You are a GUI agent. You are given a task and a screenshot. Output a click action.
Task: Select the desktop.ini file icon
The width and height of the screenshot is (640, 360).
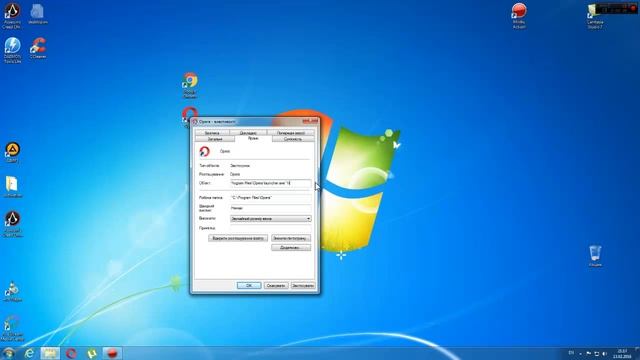click(38, 14)
